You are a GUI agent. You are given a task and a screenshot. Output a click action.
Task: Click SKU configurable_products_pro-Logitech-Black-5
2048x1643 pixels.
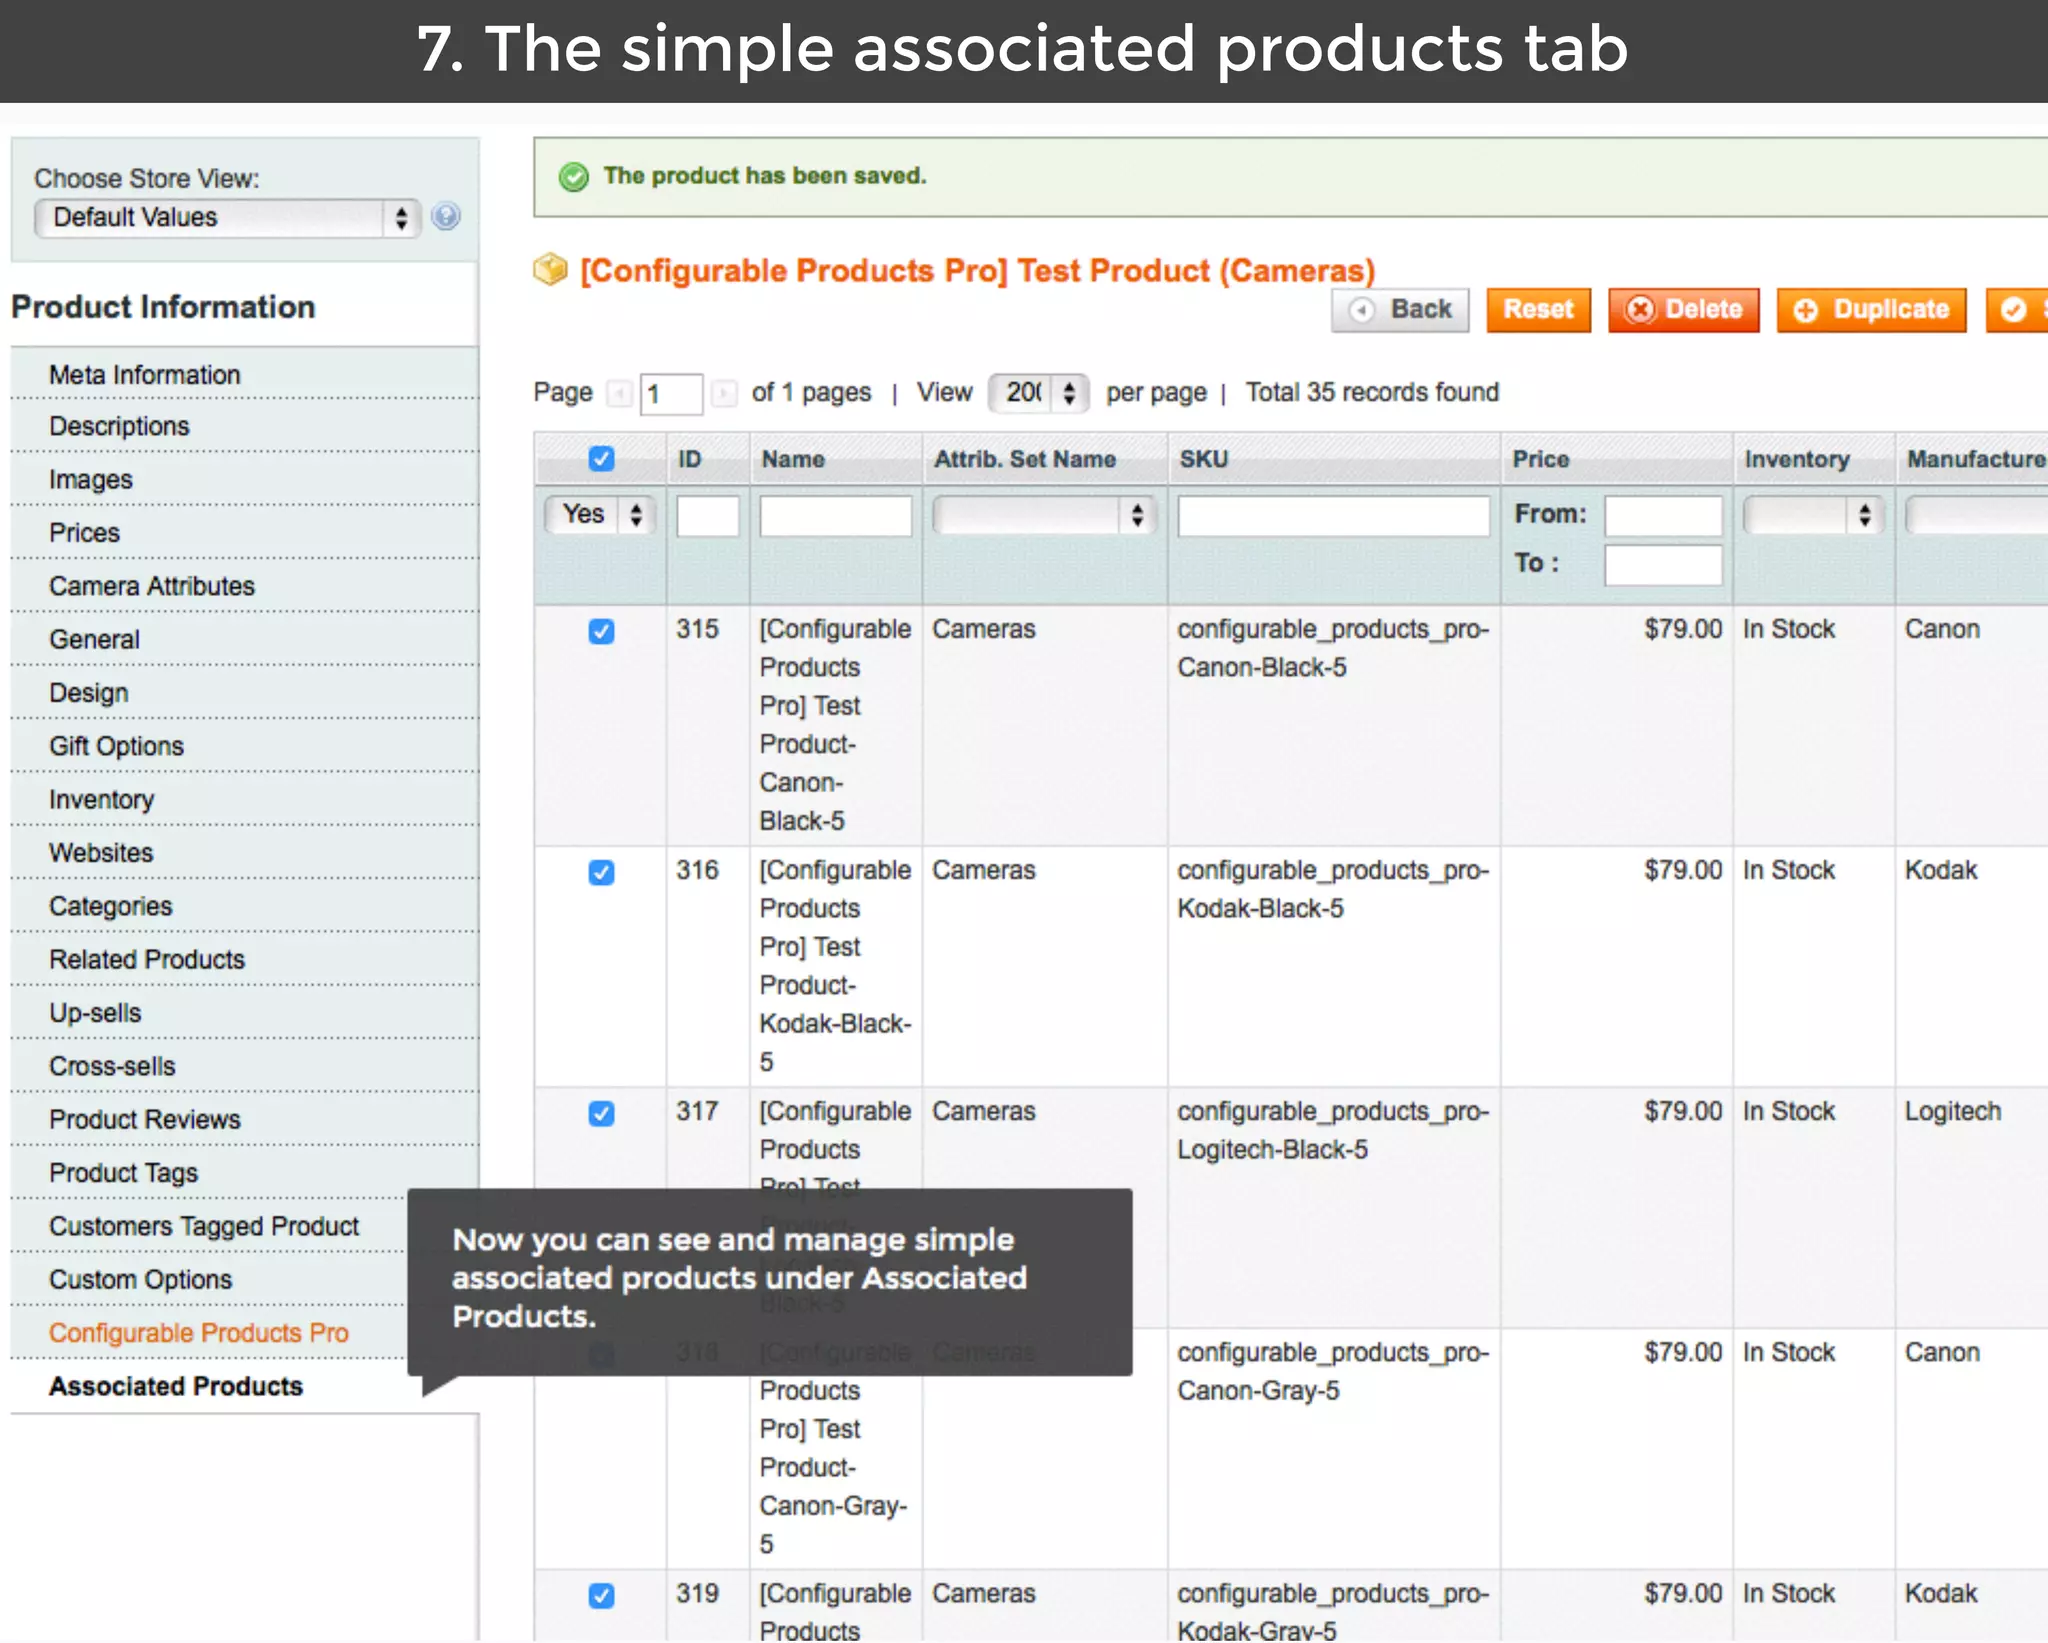(1333, 1130)
